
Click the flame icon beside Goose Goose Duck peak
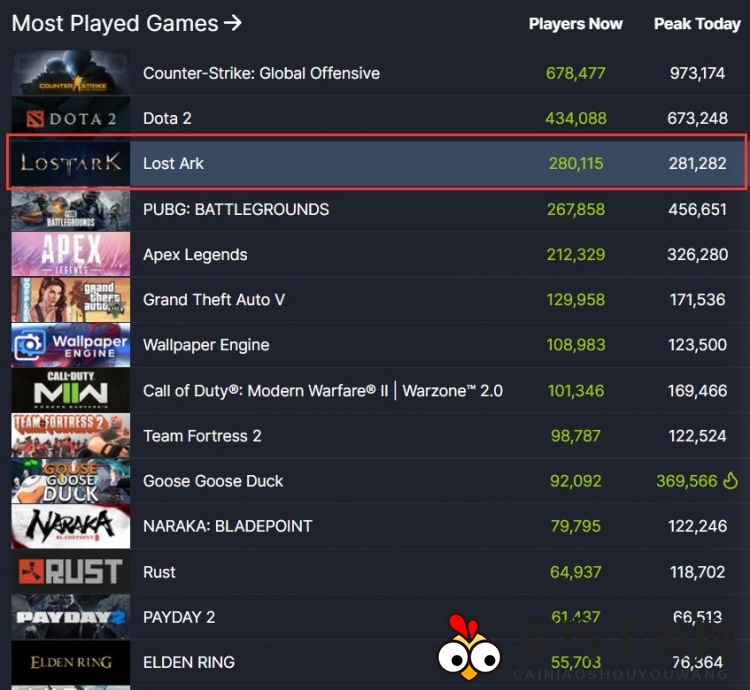coord(730,481)
